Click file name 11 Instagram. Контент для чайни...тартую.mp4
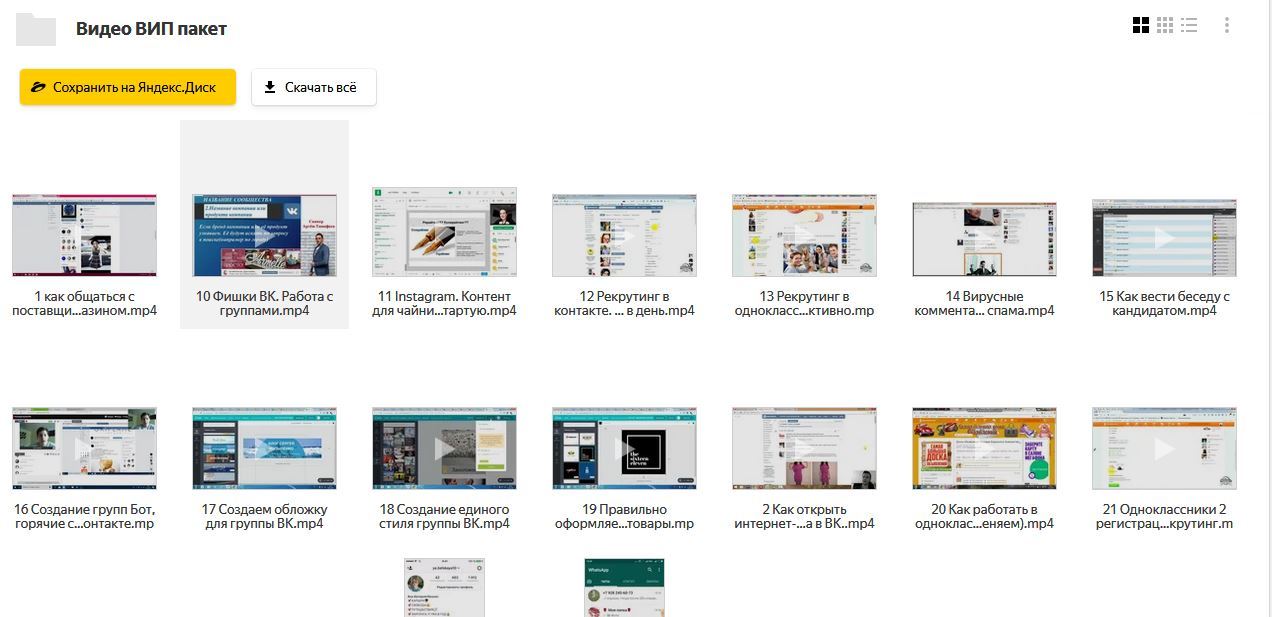The image size is (1272, 617). point(444,303)
